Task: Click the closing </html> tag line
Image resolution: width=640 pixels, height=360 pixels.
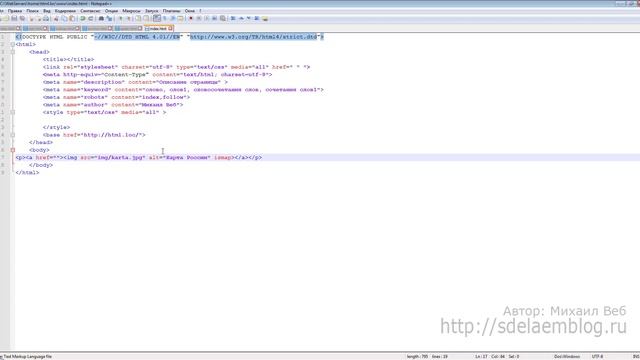Action: point(27,173)
